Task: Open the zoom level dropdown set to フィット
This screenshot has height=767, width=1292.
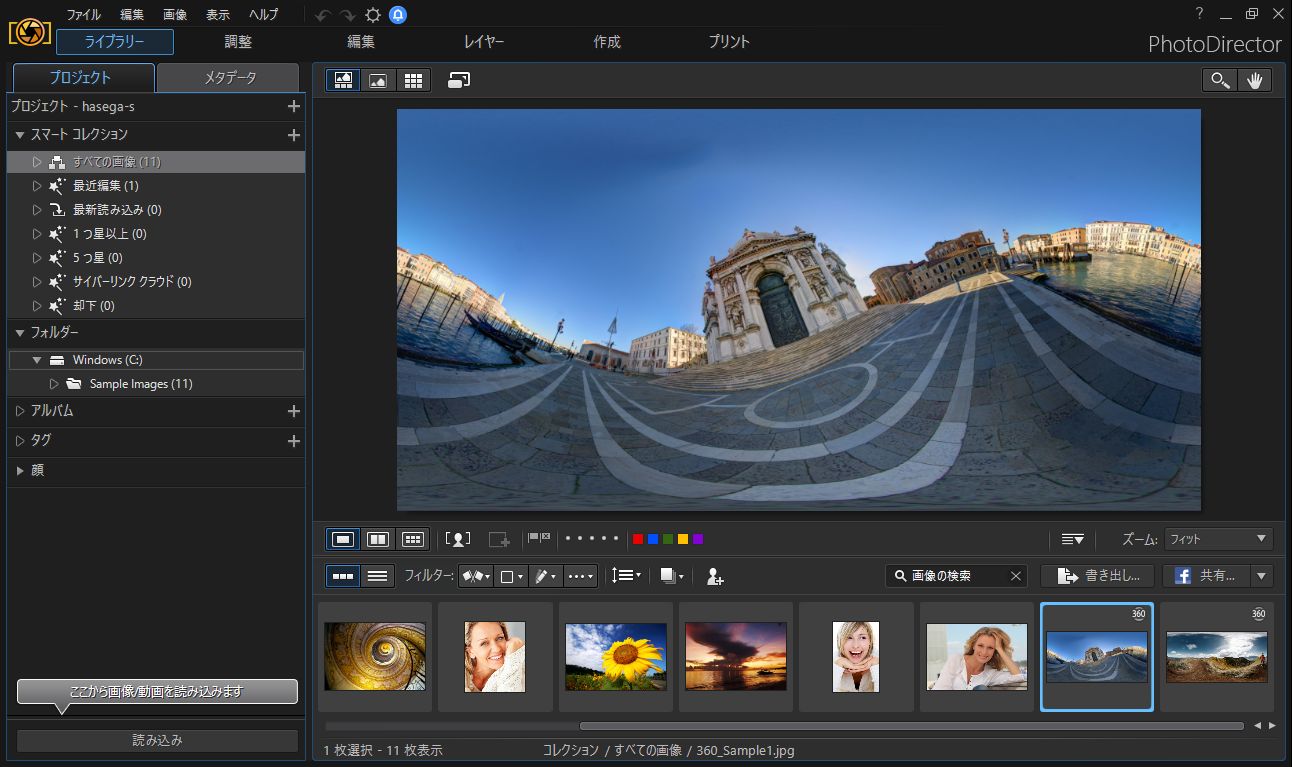Action: point(1217,539)
